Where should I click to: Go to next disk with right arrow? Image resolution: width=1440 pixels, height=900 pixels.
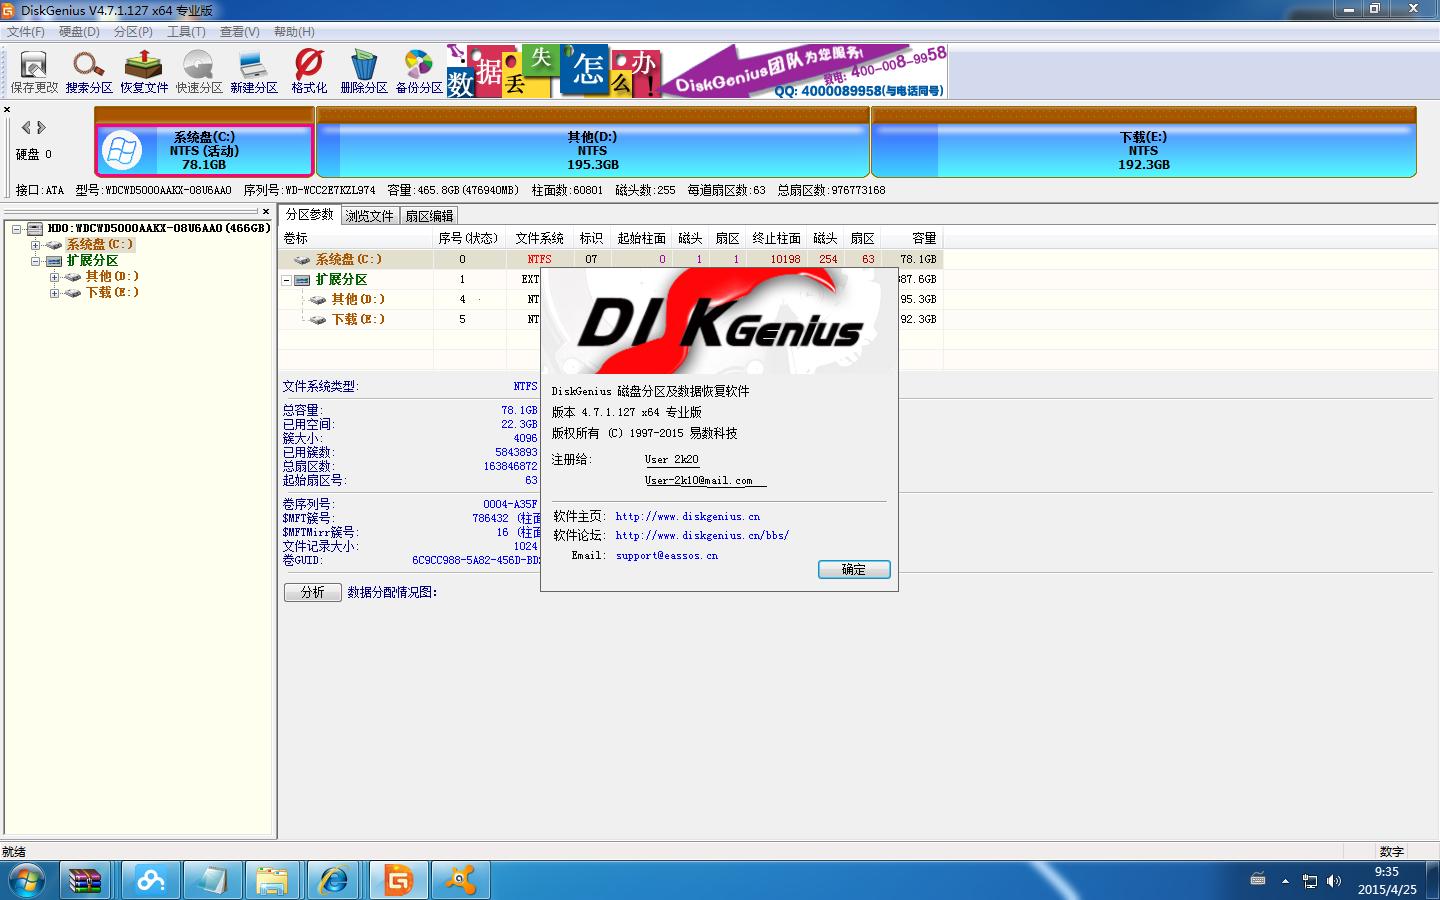[42, 127]
